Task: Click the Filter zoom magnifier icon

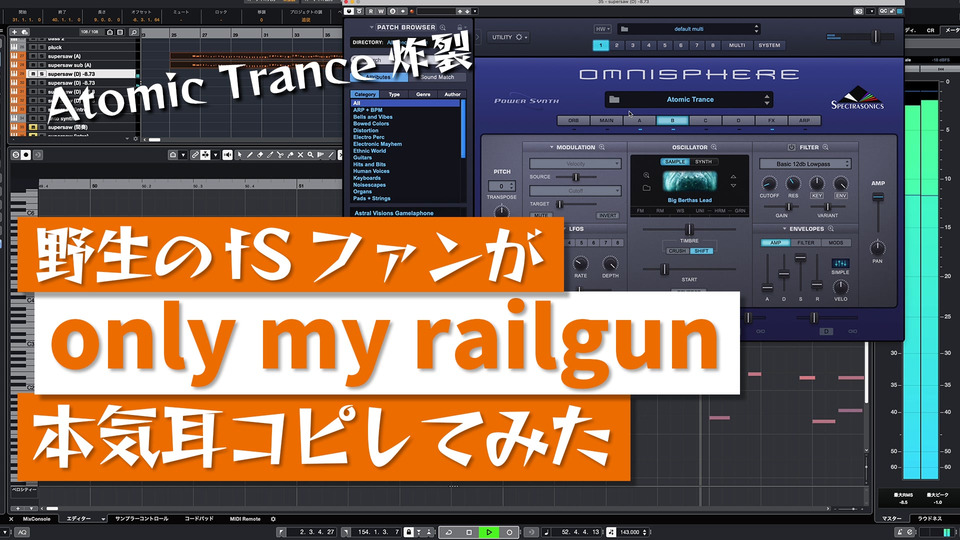Action: click(x=825, y=147)
